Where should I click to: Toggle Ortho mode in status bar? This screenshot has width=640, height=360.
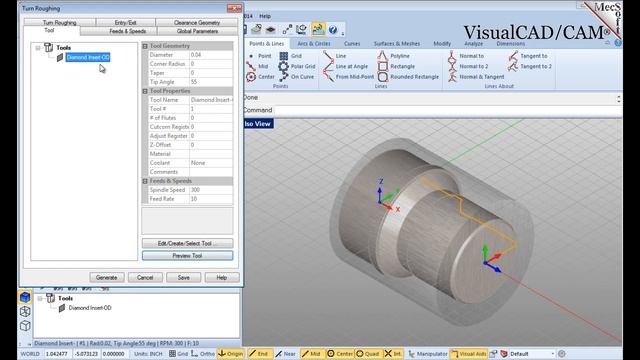tap(202, 354)
